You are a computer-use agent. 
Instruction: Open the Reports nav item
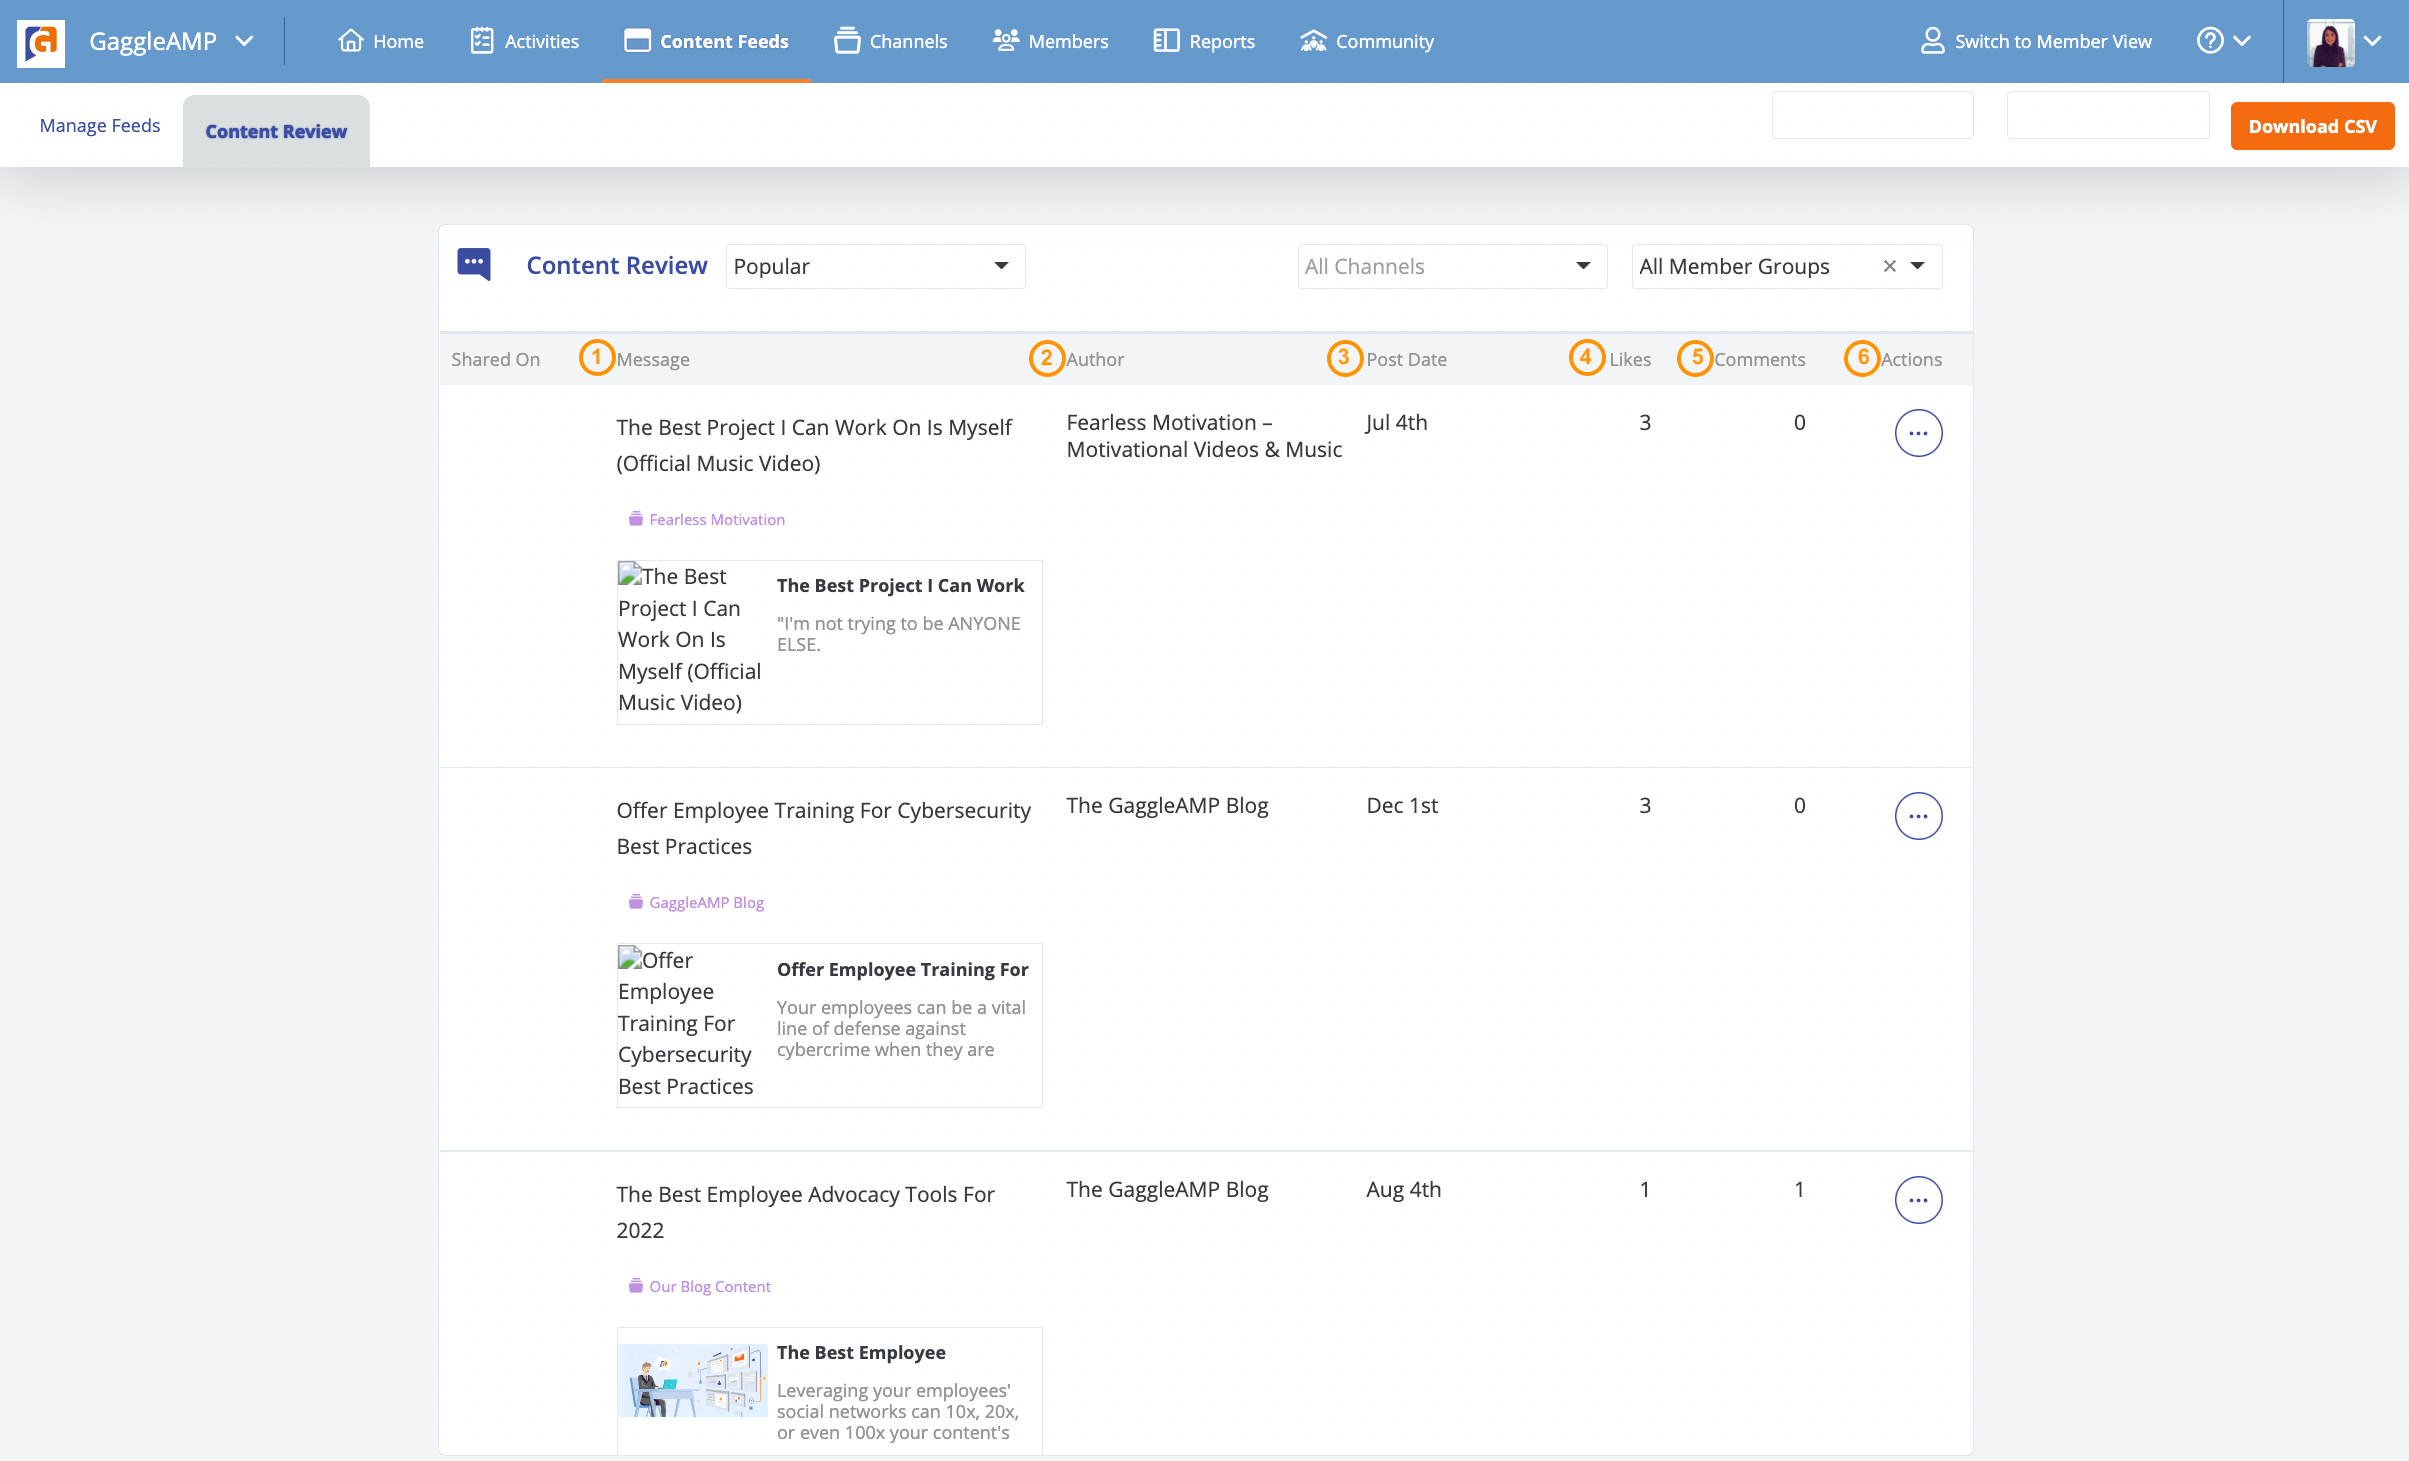point(1204,41)
